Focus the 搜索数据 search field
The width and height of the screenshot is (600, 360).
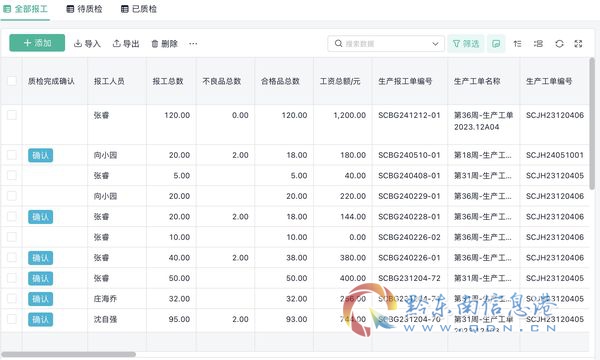click(386, 44)
